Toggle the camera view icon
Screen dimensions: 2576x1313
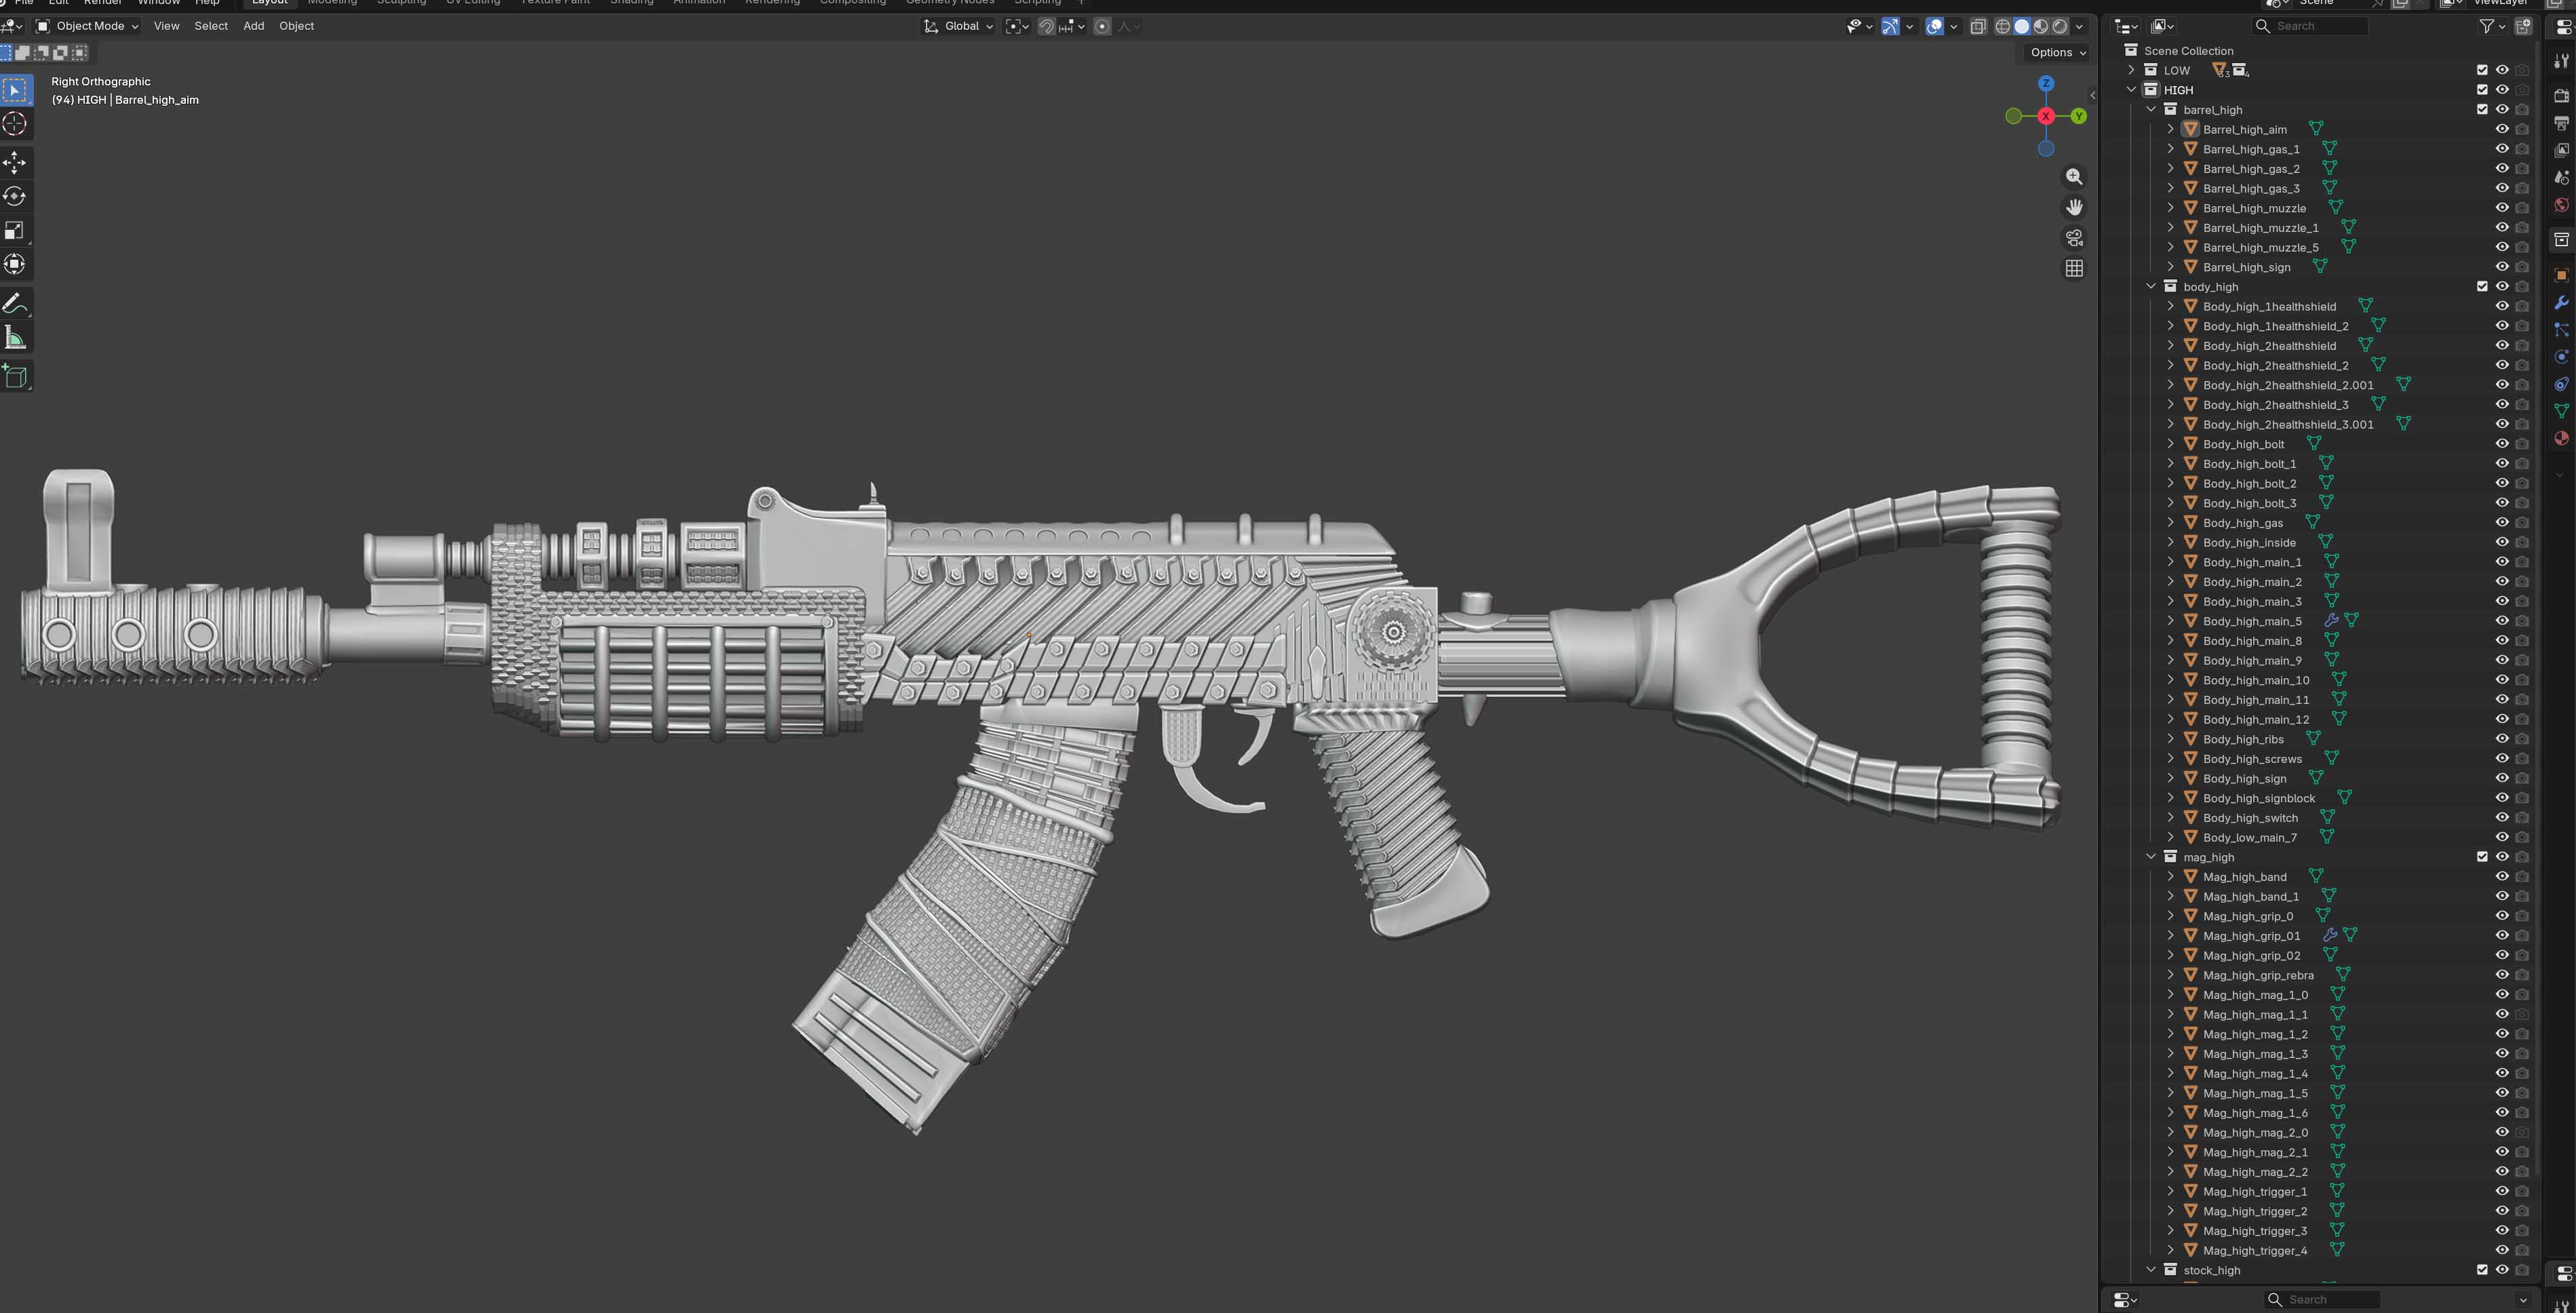pyautogui.click(x=2074, y=238)
